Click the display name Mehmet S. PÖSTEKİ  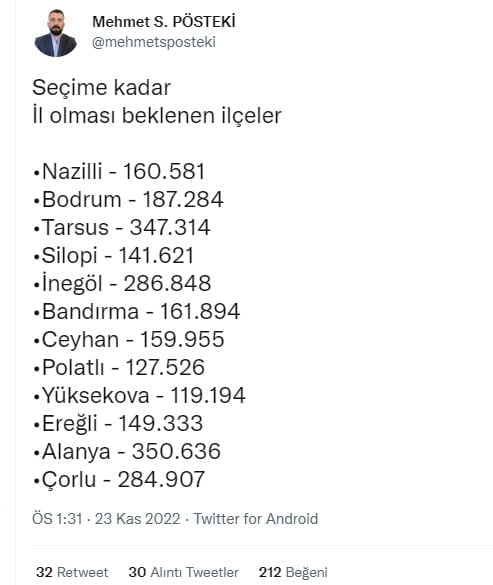point(164,22)
